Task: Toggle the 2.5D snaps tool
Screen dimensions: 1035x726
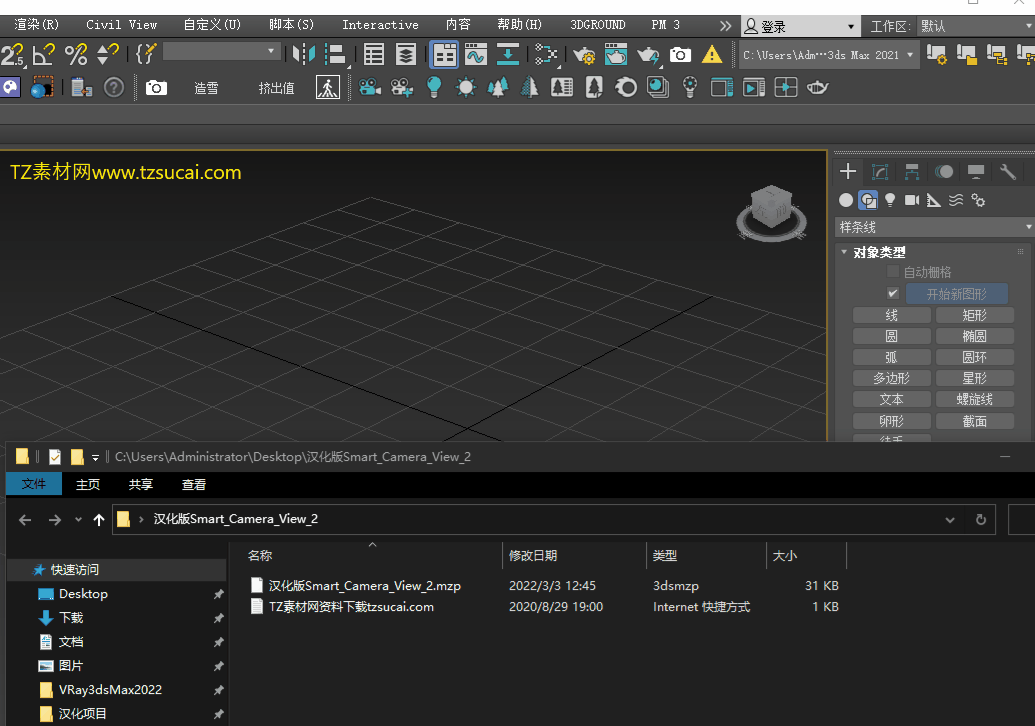Action: pyautogui.click(x=12, y=54)
